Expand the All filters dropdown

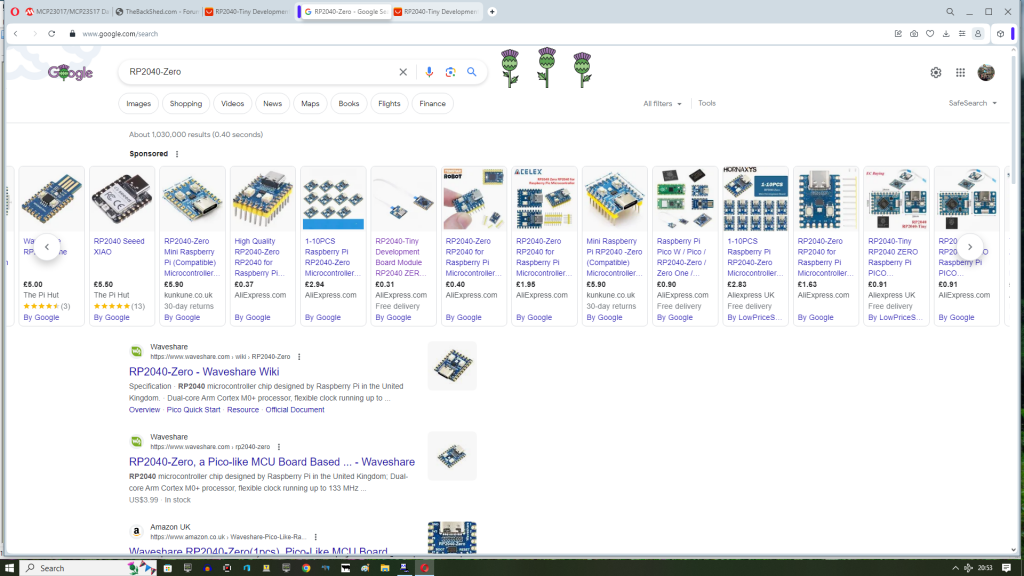coord(662,104)
